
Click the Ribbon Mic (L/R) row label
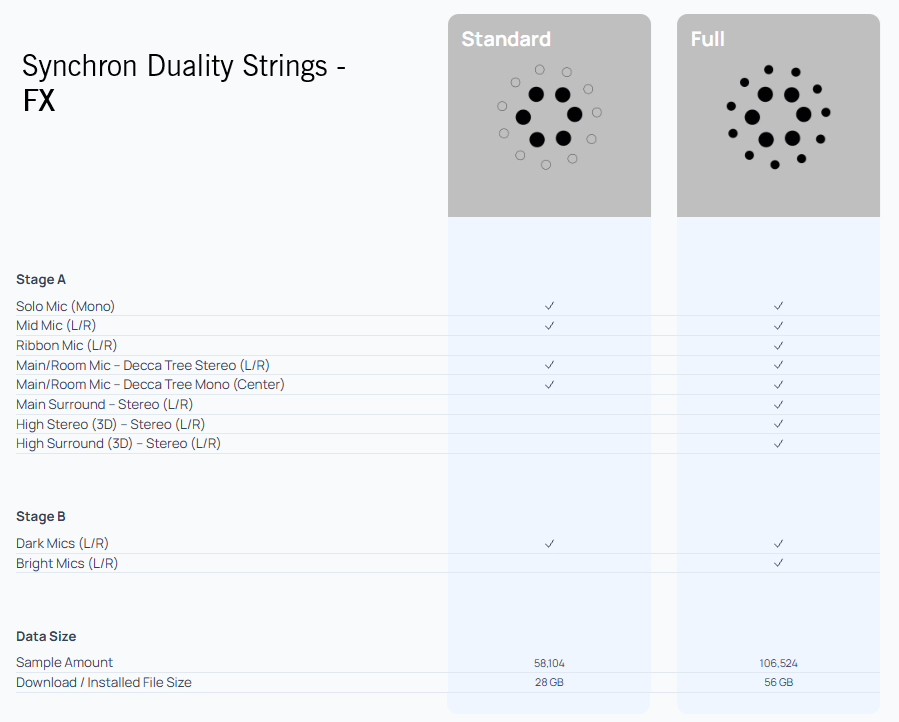tap(66, 345)
